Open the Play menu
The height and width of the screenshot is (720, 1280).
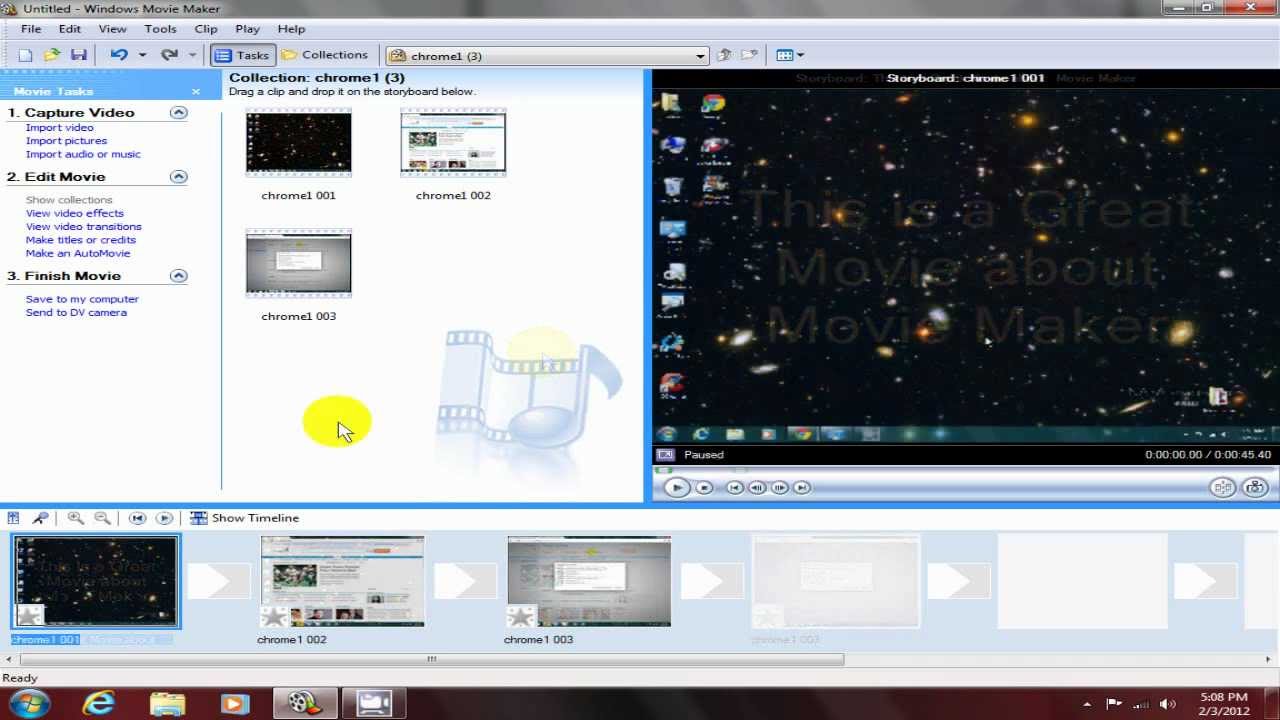click(x=247, y=29)
